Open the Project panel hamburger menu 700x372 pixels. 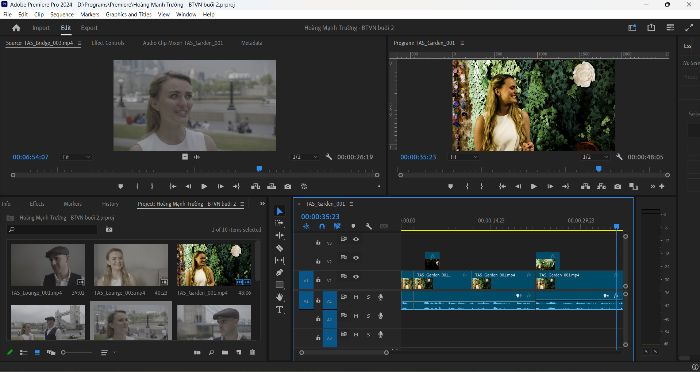(242, 204)
